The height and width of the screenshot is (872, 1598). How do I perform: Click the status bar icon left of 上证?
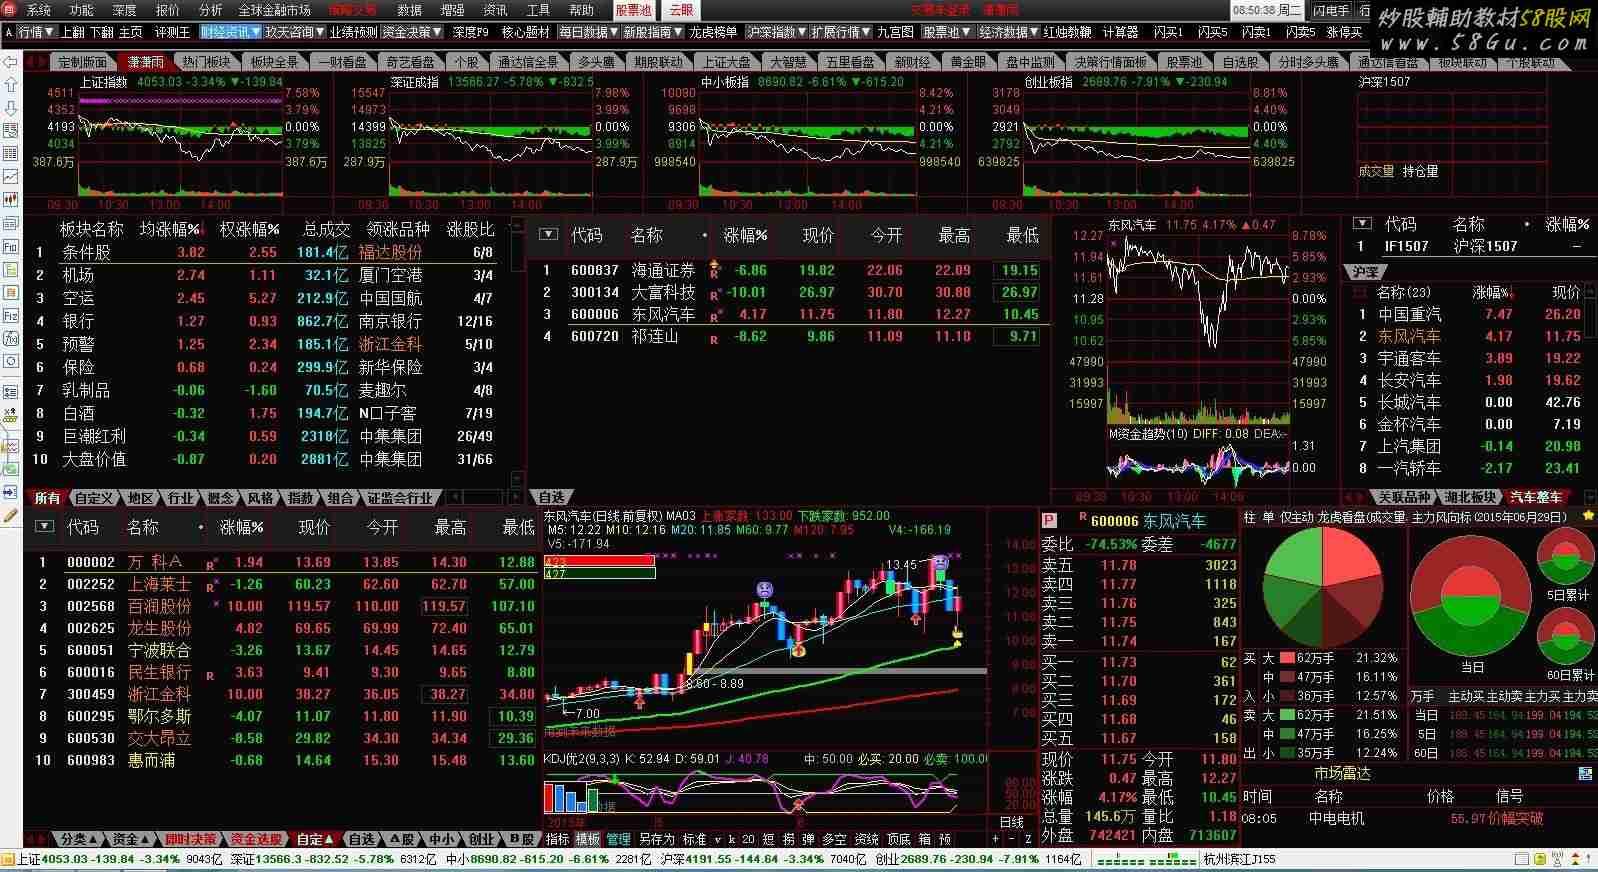pyautogui.click(x=8, y=859)
